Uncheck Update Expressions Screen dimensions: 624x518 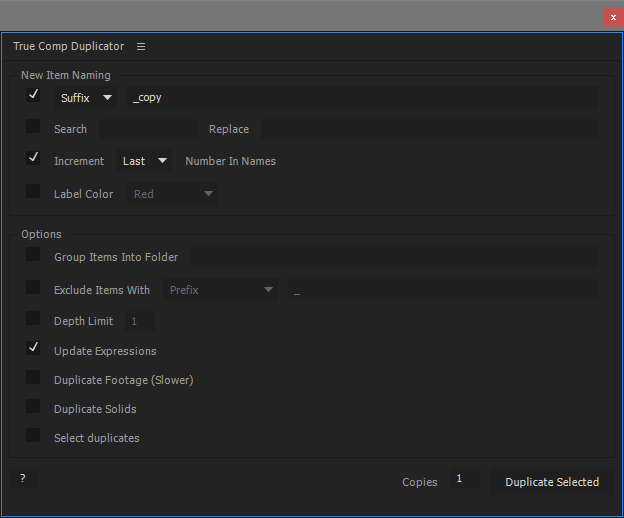click(33, 348)
